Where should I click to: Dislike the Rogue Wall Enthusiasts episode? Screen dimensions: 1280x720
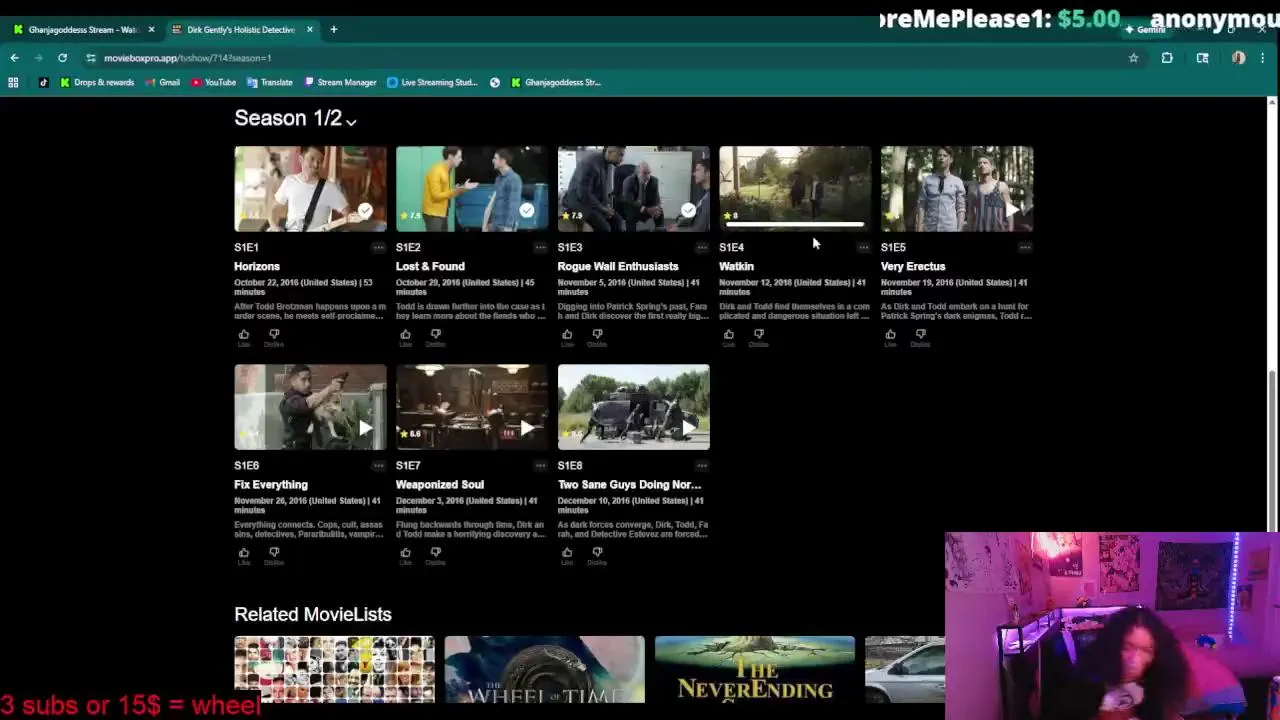[598, 337]
